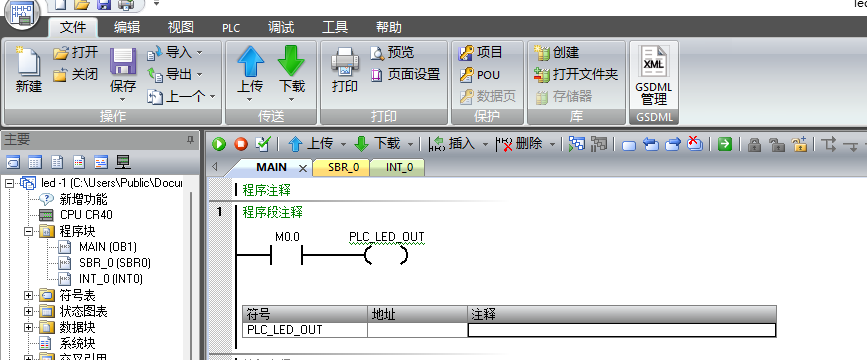Click the open padlock unforce icon
867x360 pixels.
[777, 145]
